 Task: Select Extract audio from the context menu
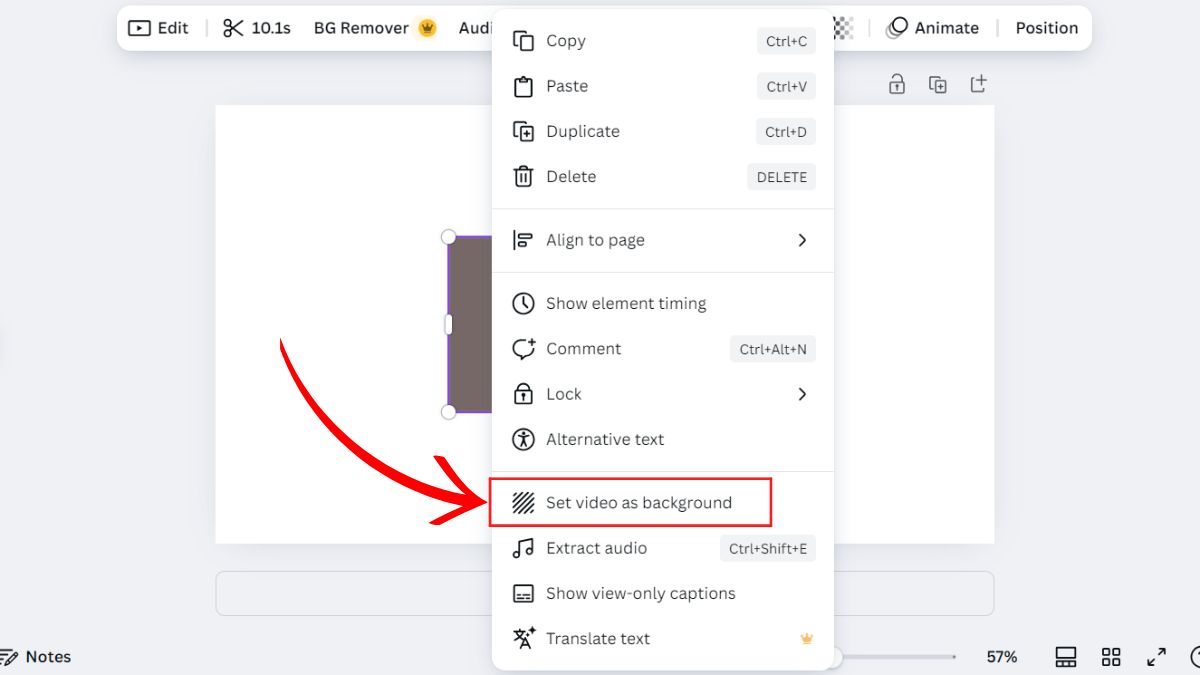(x=596, y=548)
